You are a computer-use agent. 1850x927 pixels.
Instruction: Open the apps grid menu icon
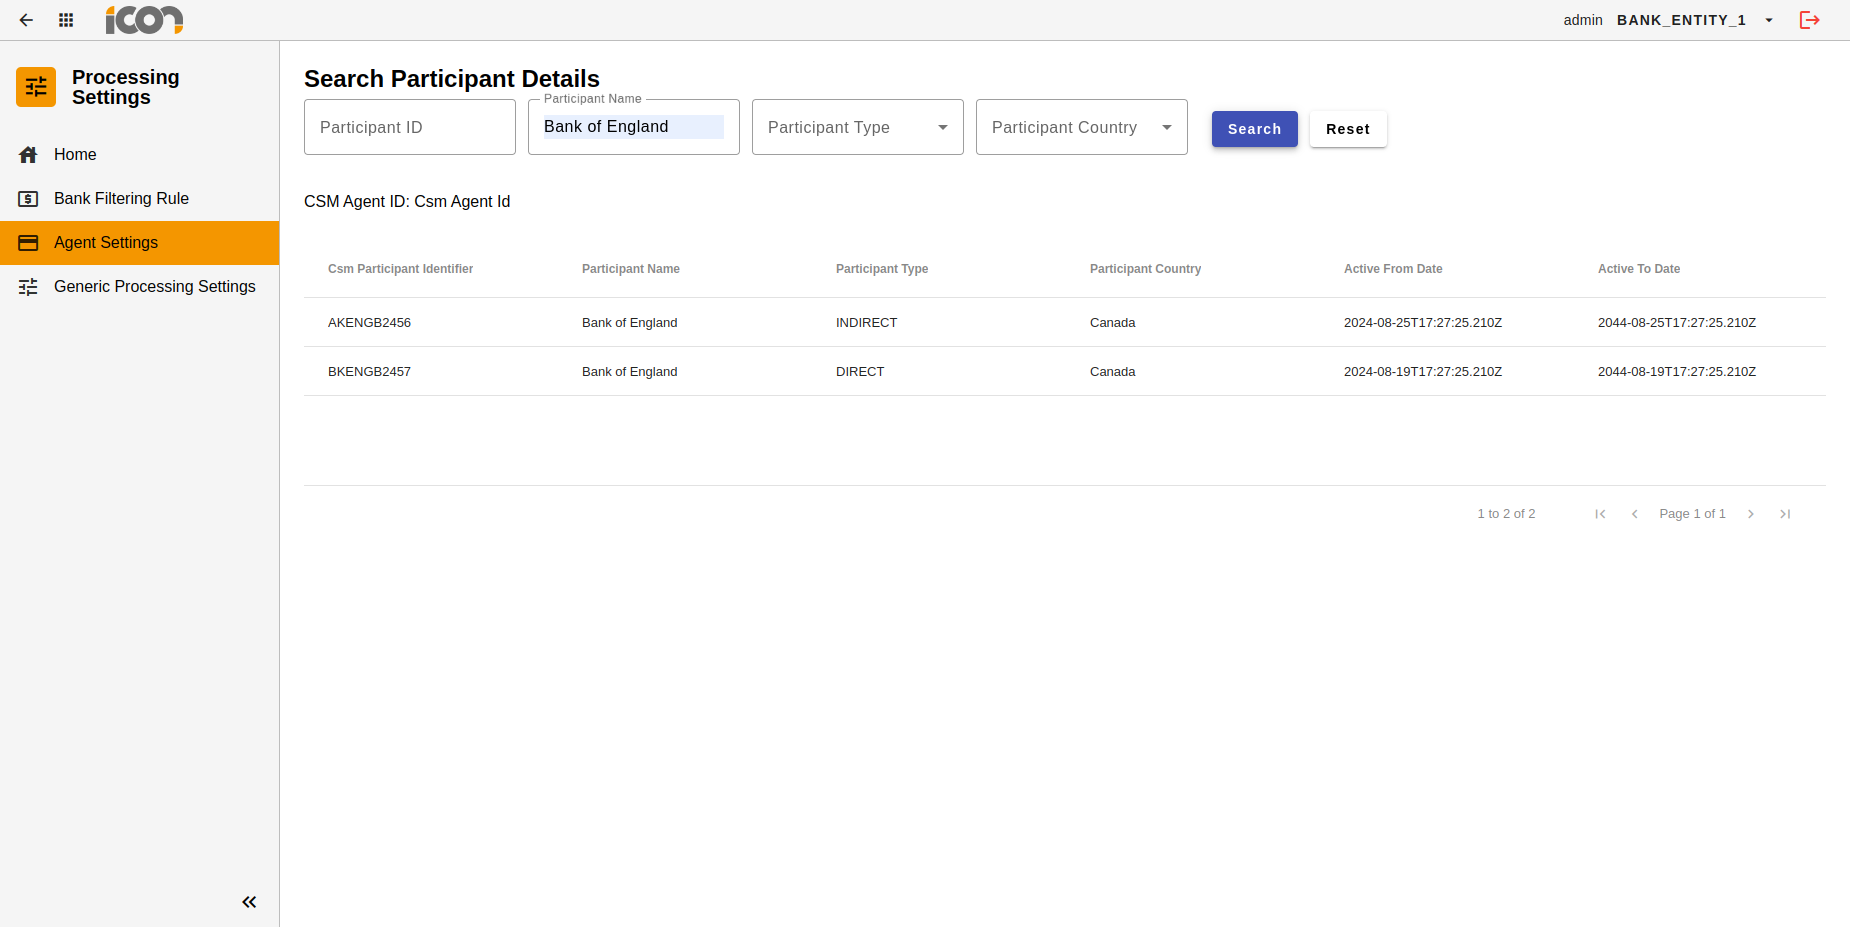(x=66, y=20)
